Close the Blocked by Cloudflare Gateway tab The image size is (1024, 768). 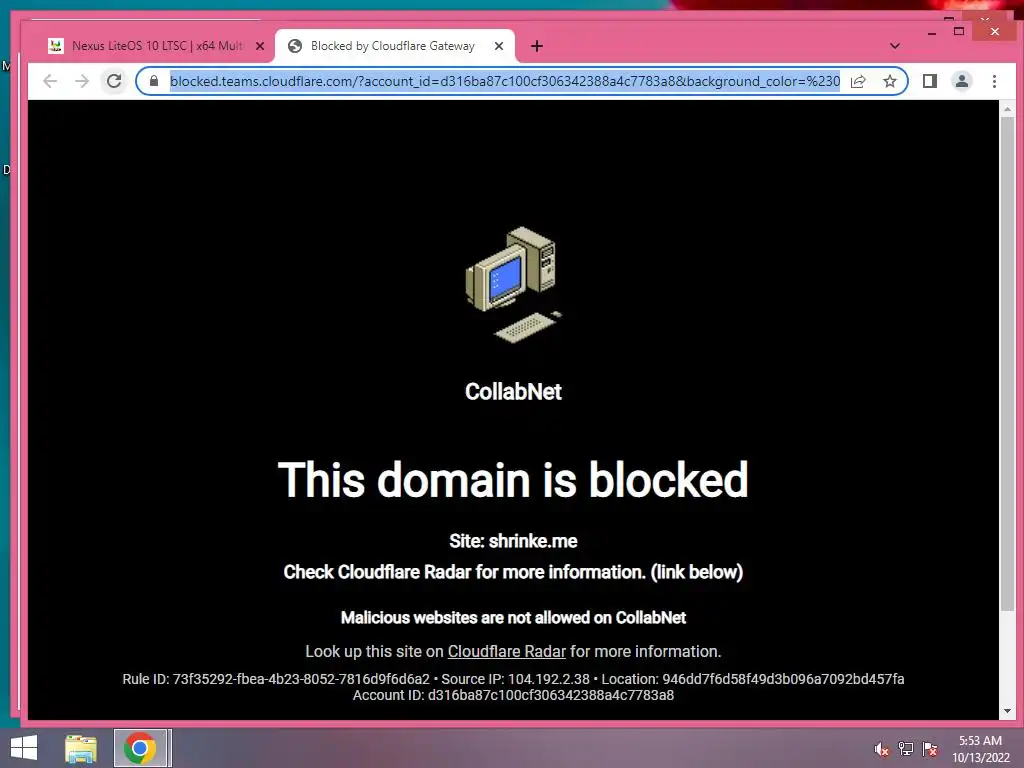(499, 46)
